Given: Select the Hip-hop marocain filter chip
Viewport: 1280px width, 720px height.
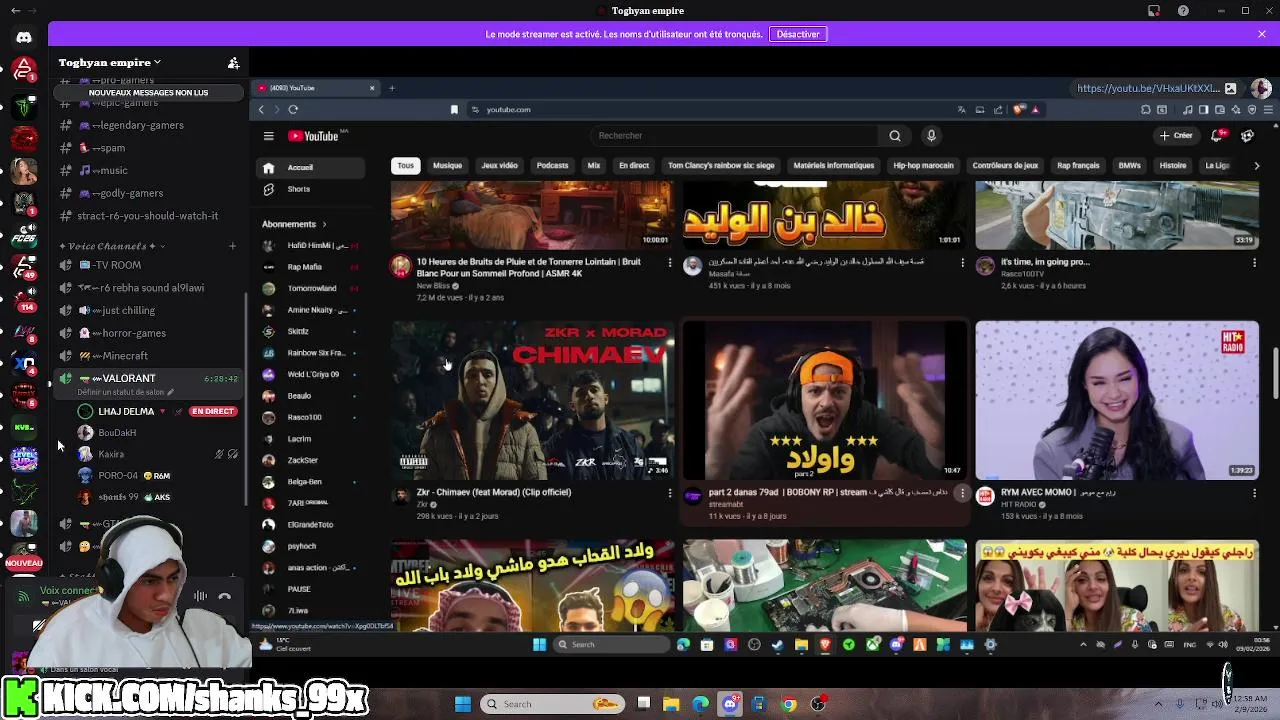Looking at the screenshot, I should (x=923, y=166).
